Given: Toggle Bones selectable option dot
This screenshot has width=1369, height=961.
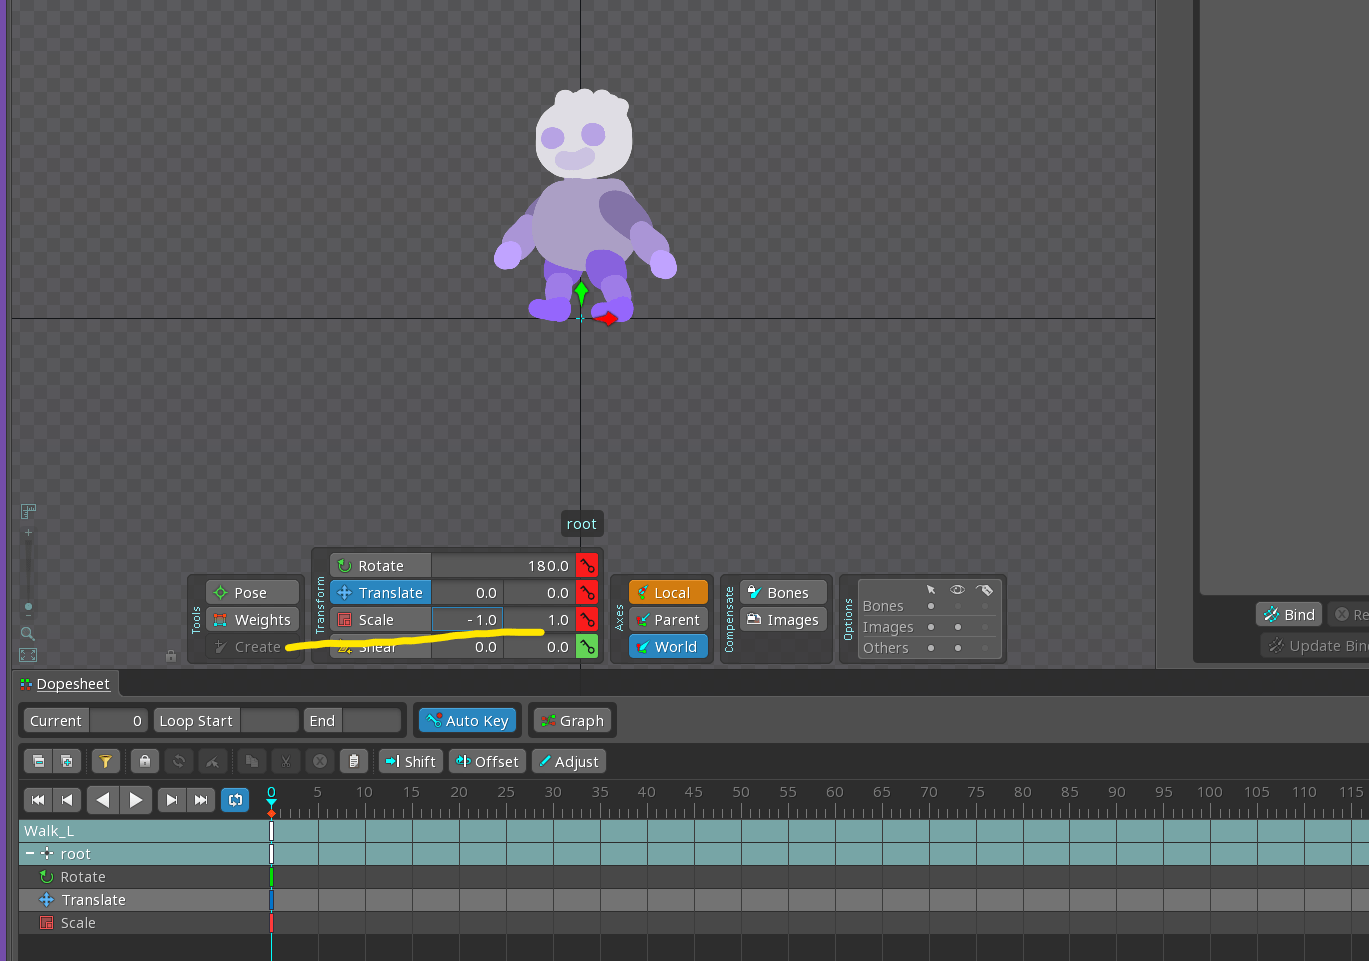Looking at the screenshot, I should coord(931,606).
